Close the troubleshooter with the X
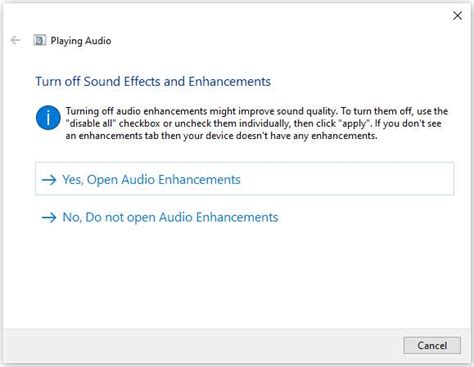Screen dimensions: 474x367 point(457,15)
